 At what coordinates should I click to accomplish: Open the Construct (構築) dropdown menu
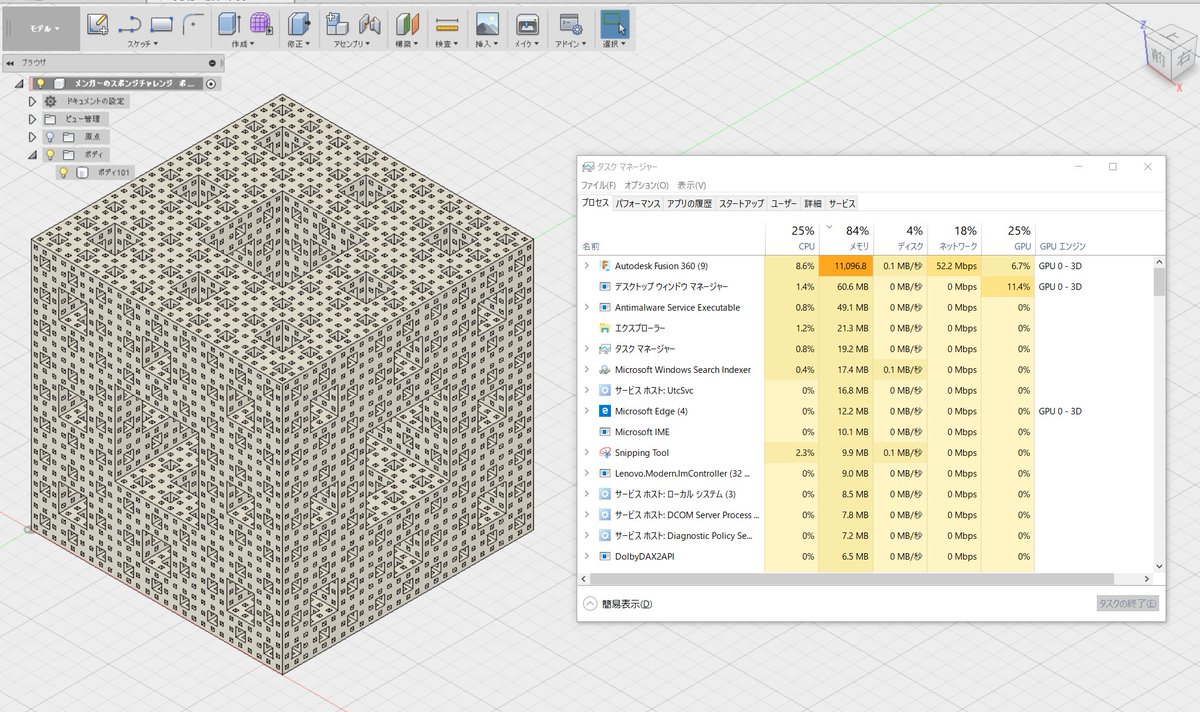coord(406,44)
